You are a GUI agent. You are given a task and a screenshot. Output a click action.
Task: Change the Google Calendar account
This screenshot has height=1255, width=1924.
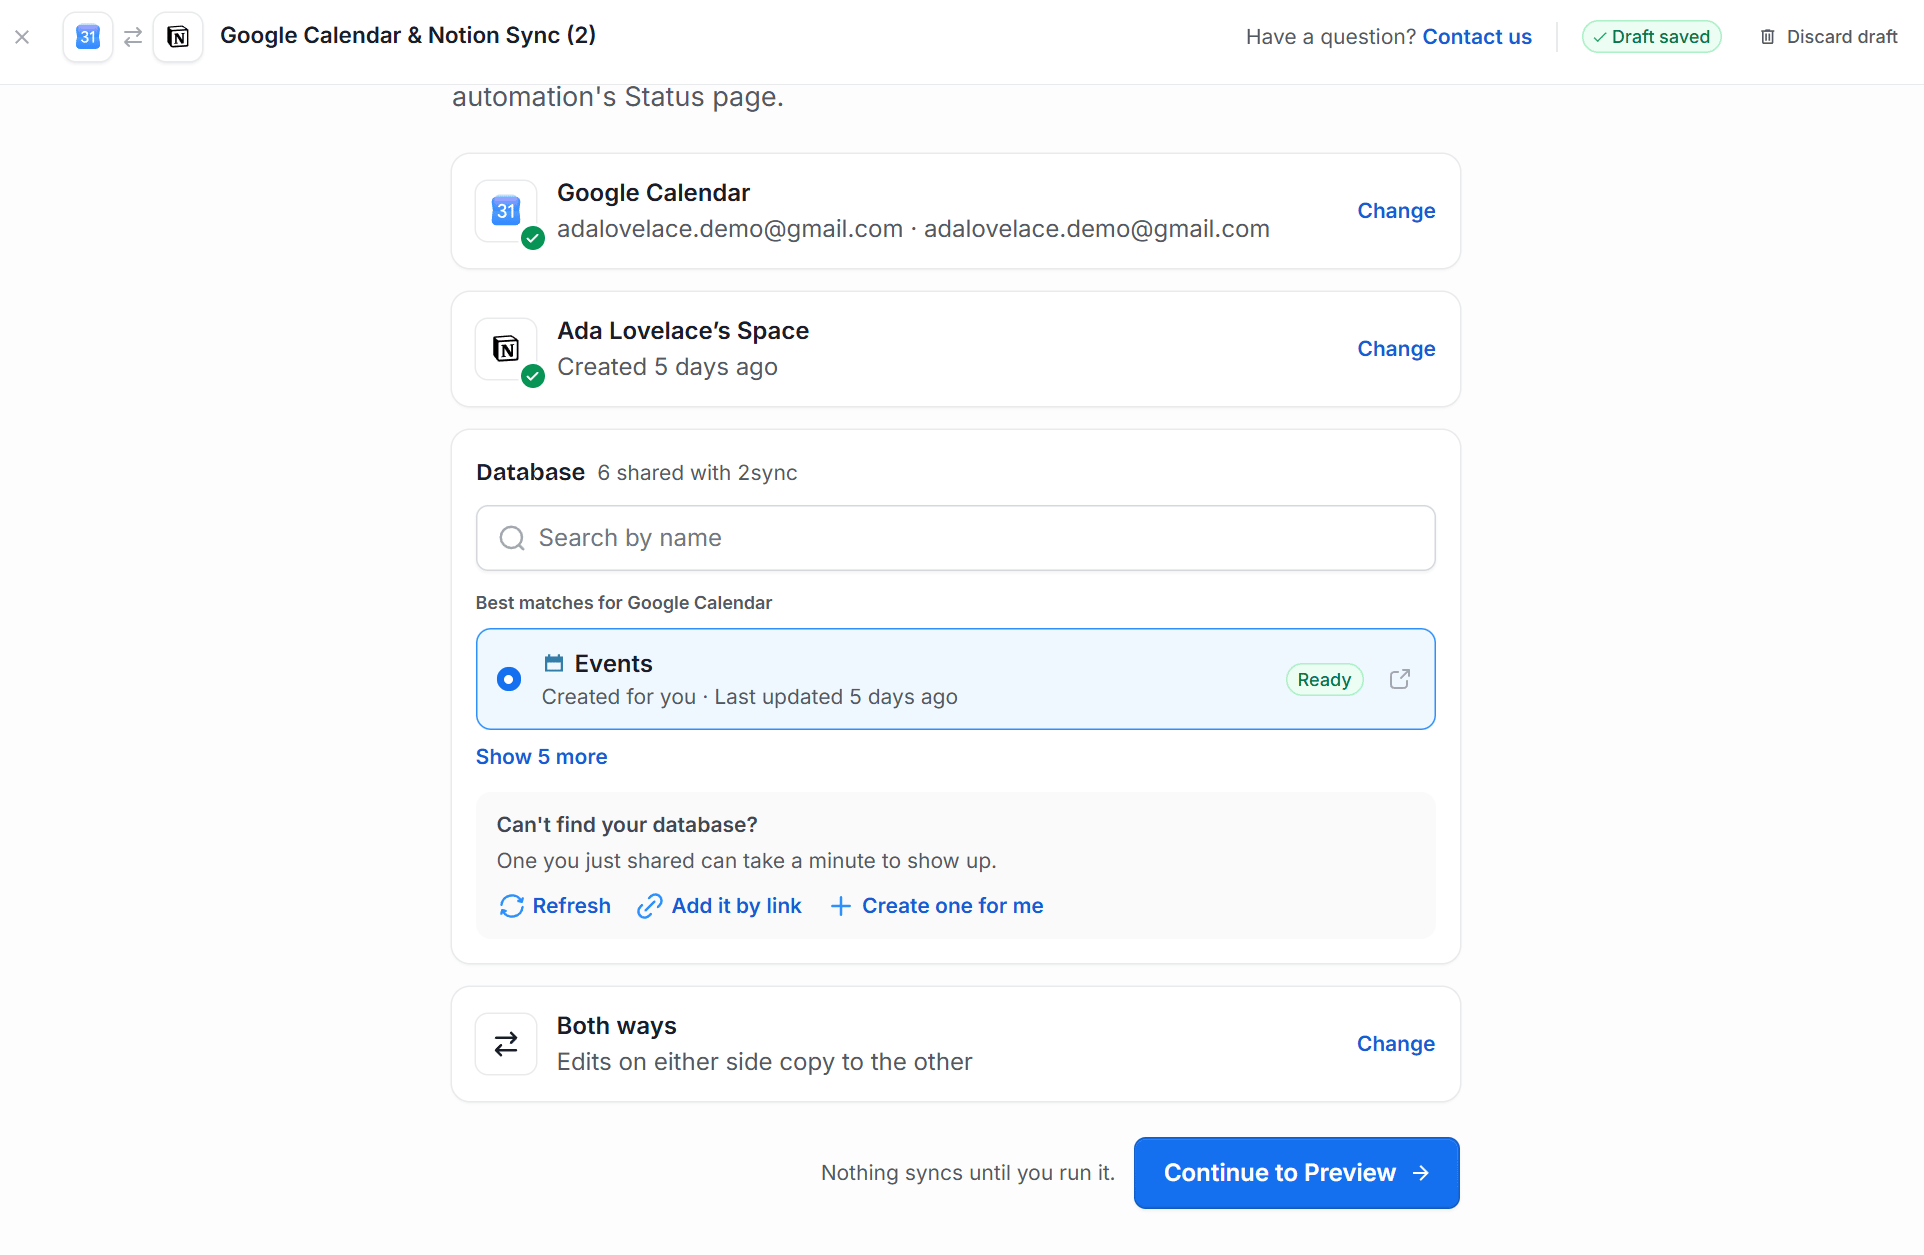[1396, 211]
